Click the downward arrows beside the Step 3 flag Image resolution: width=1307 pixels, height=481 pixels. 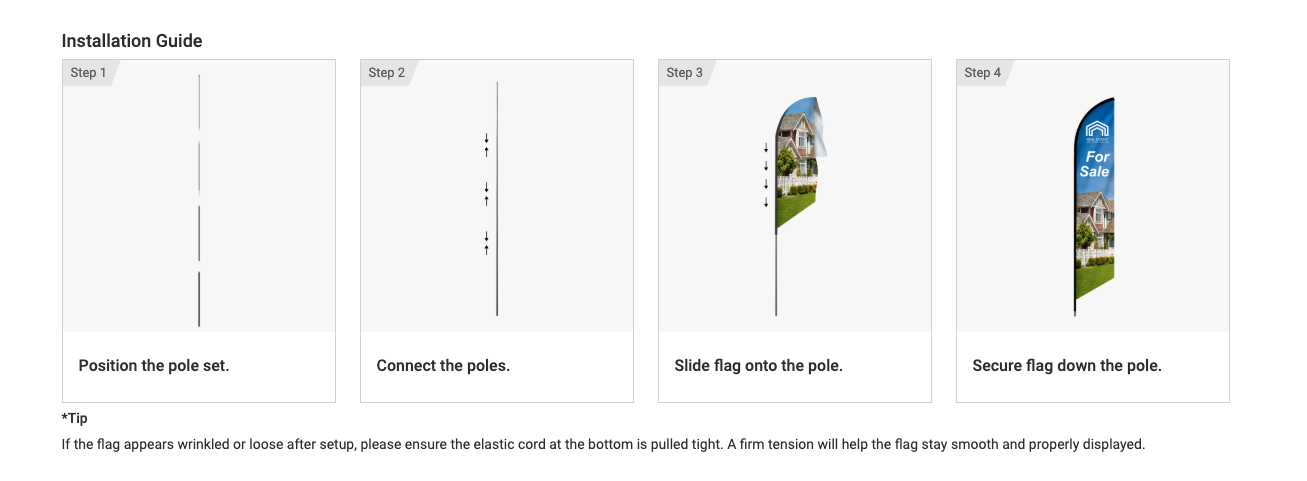point(766,175)
